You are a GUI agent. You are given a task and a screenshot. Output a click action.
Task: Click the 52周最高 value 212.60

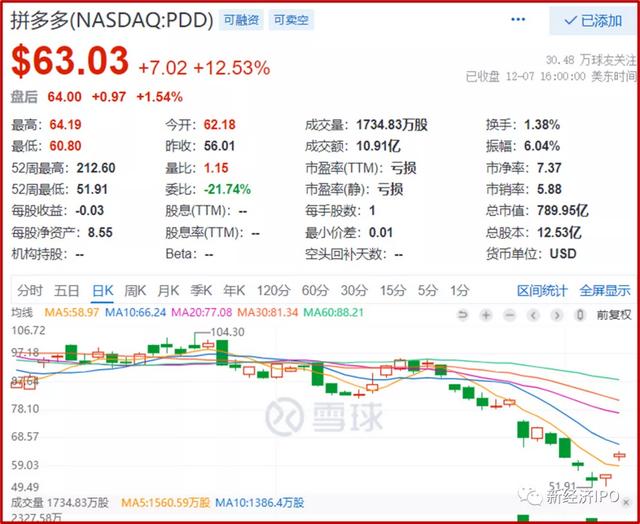[x=96, y=168]
